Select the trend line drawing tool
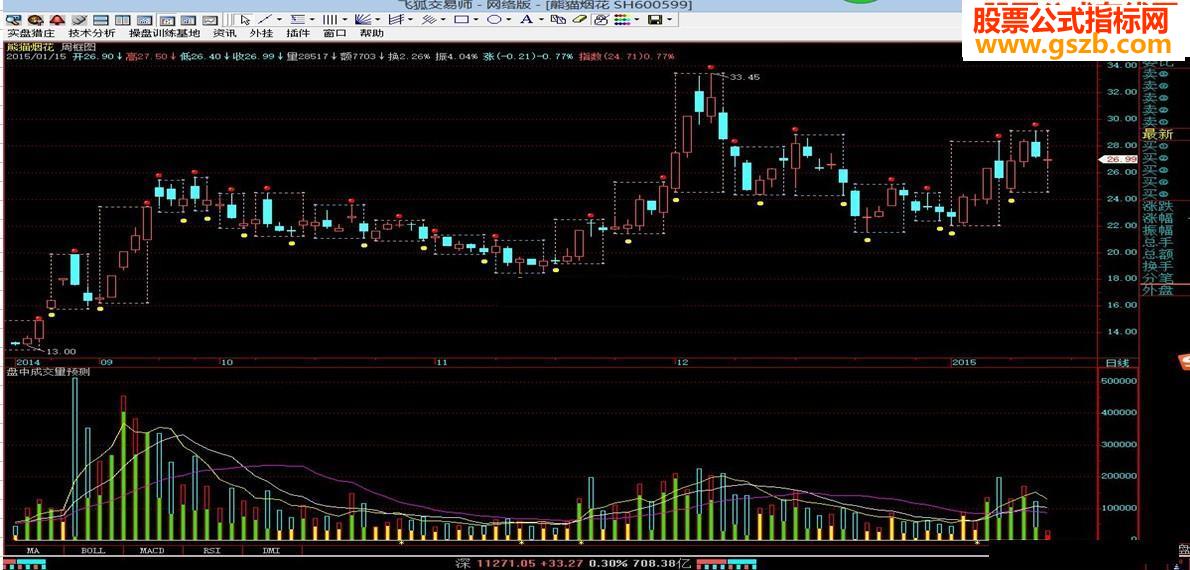The image size is (1190, 570). 265,20
